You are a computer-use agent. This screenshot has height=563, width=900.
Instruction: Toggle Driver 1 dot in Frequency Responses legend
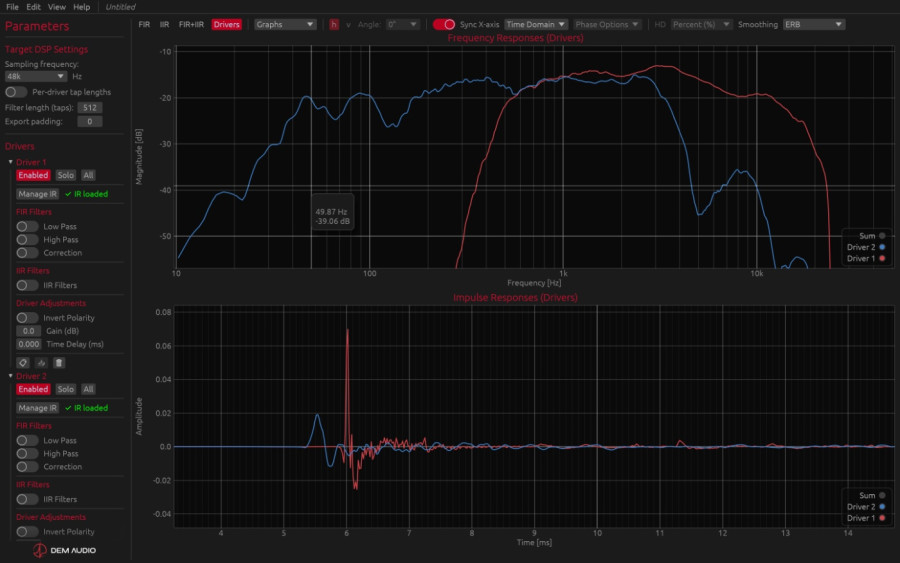pyautogui.click(x=882, y=259)
